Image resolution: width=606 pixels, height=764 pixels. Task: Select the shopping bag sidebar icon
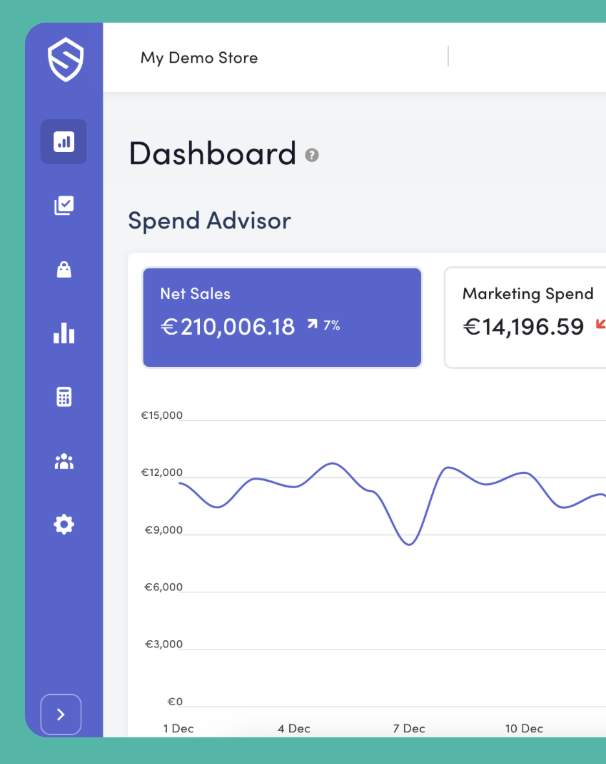coord(64,269)
